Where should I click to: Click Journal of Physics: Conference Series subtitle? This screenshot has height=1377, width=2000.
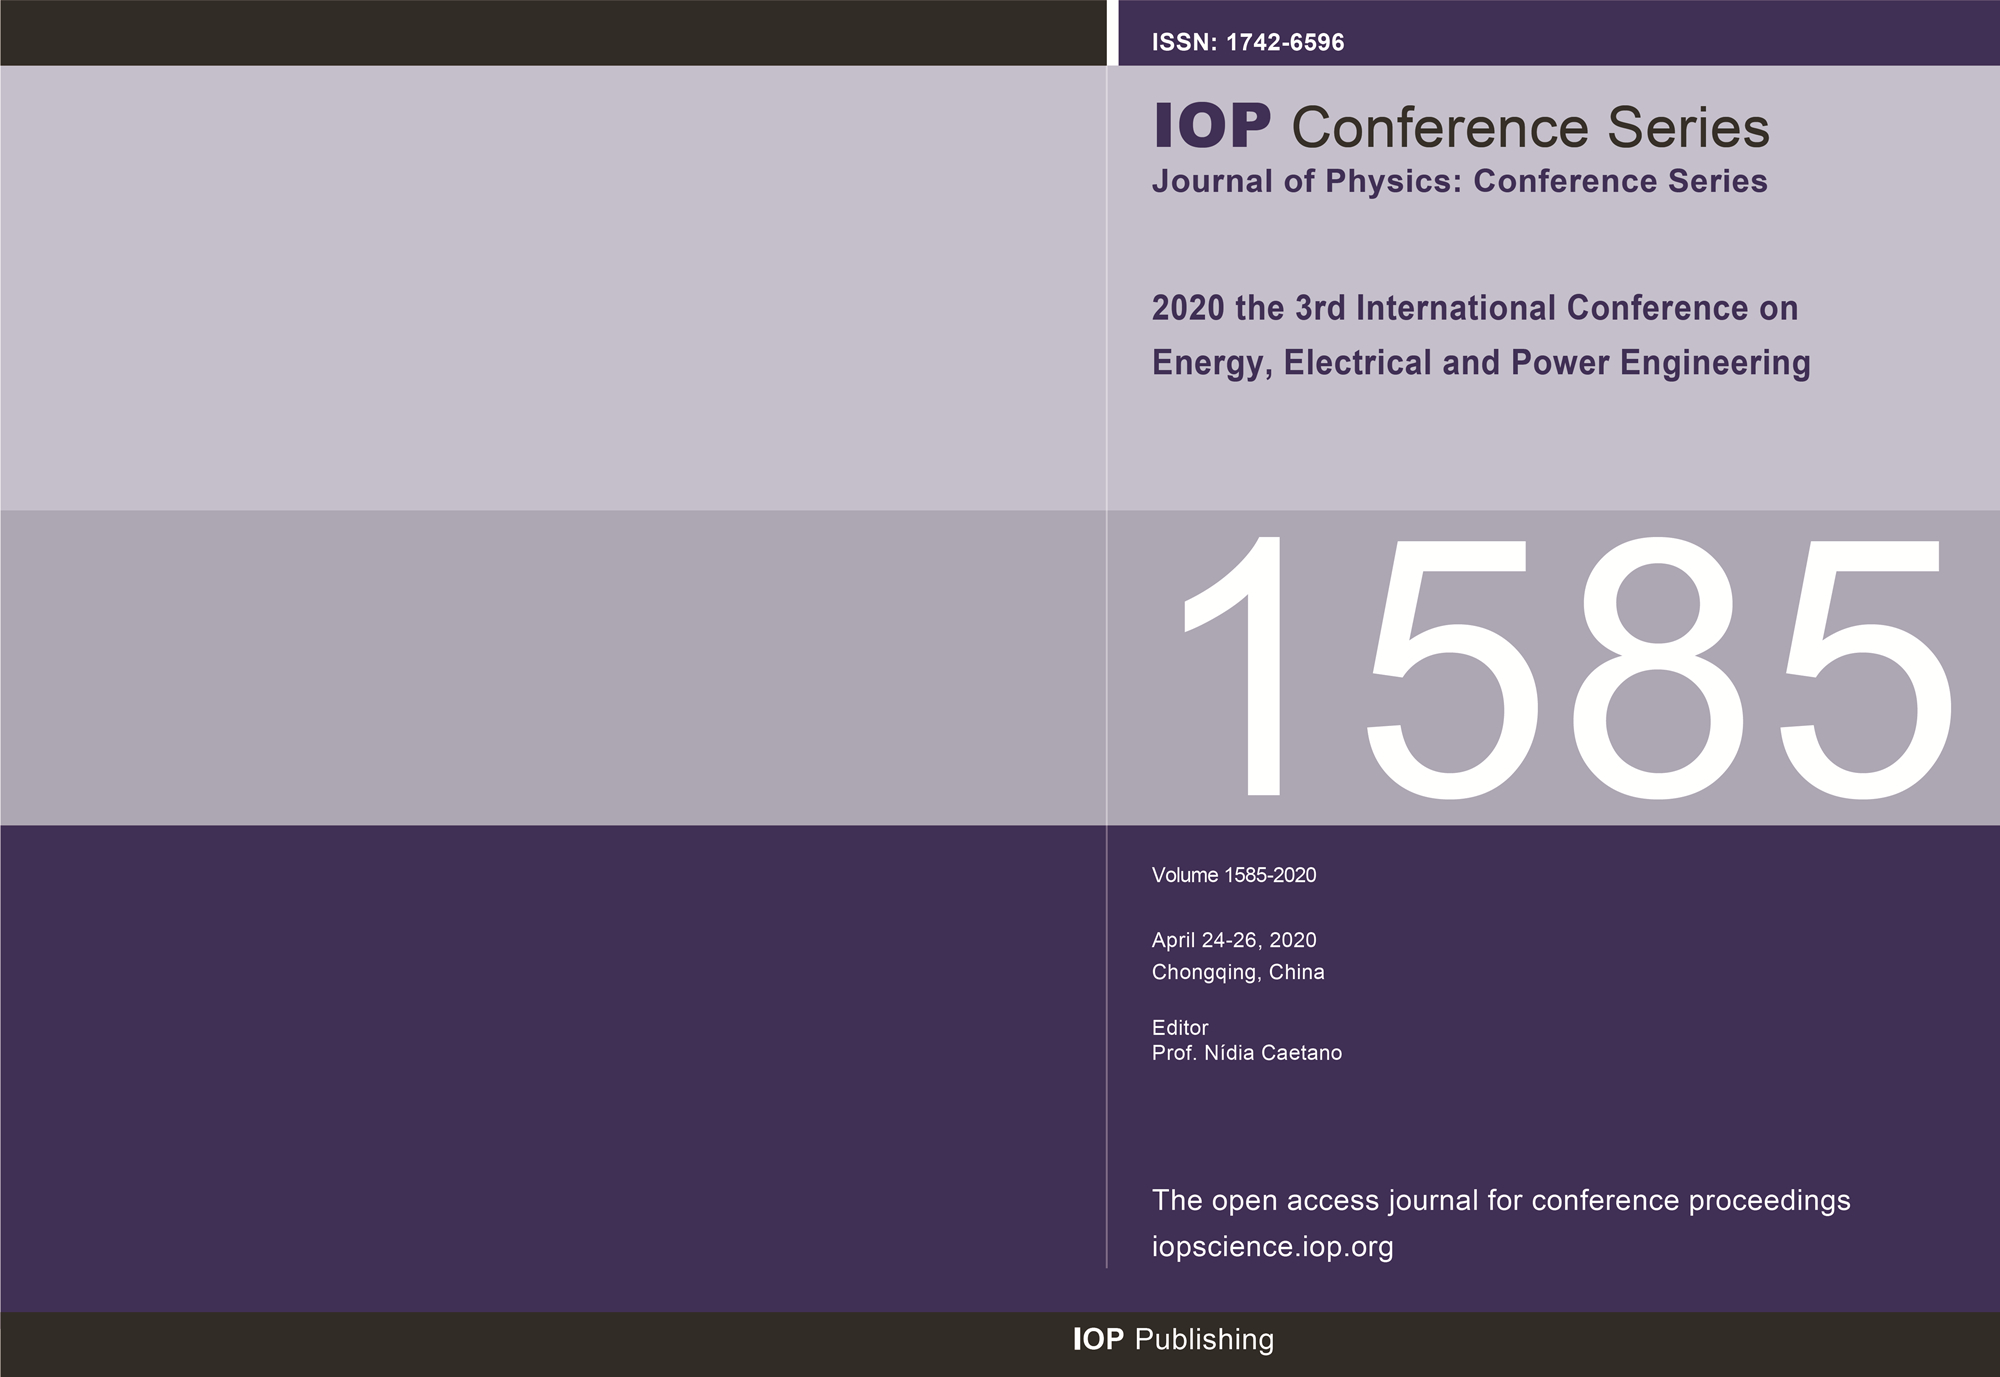[1459, 182]
